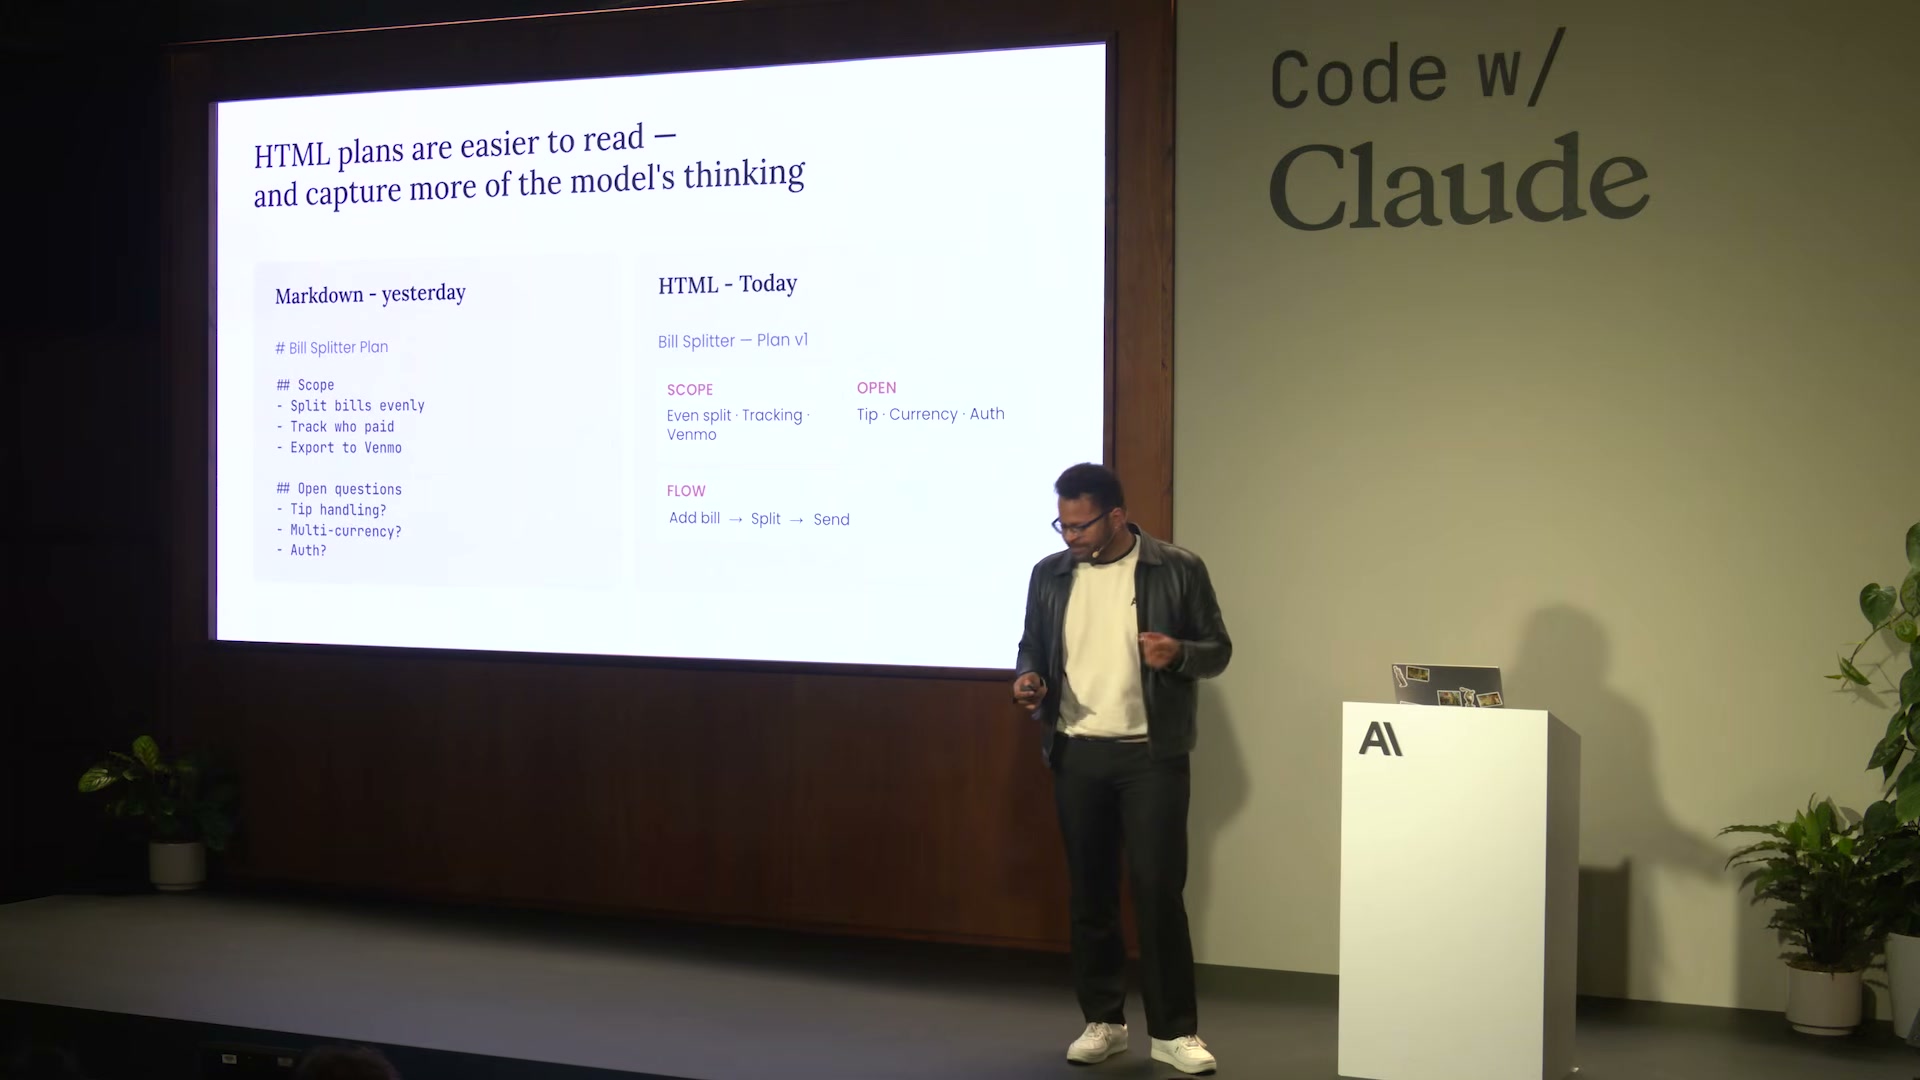Click the laptop on the podium

click(1448, 686)
